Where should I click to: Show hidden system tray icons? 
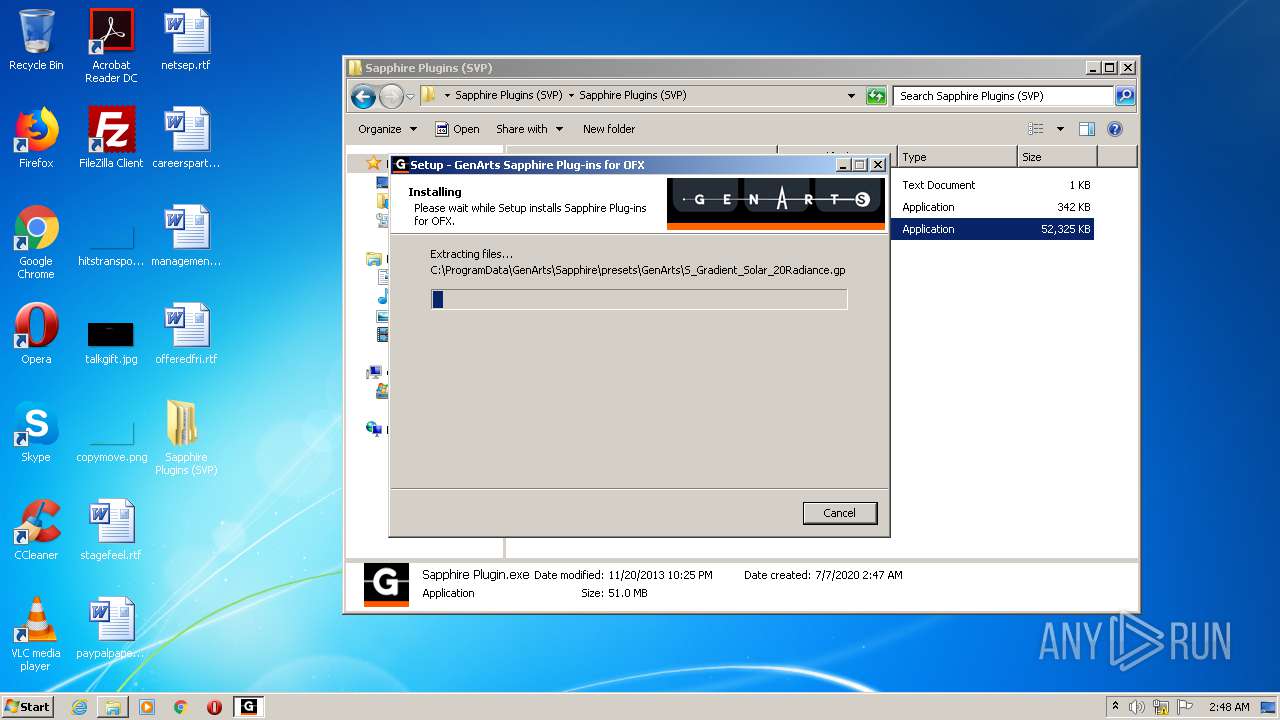point(1115,707)
